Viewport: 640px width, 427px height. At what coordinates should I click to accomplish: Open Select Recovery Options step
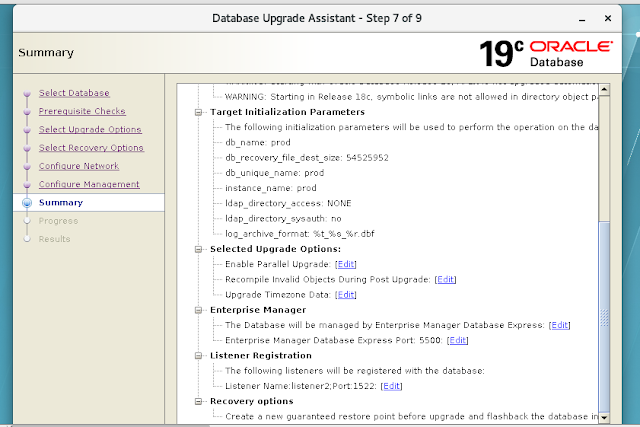pos(91,148)
